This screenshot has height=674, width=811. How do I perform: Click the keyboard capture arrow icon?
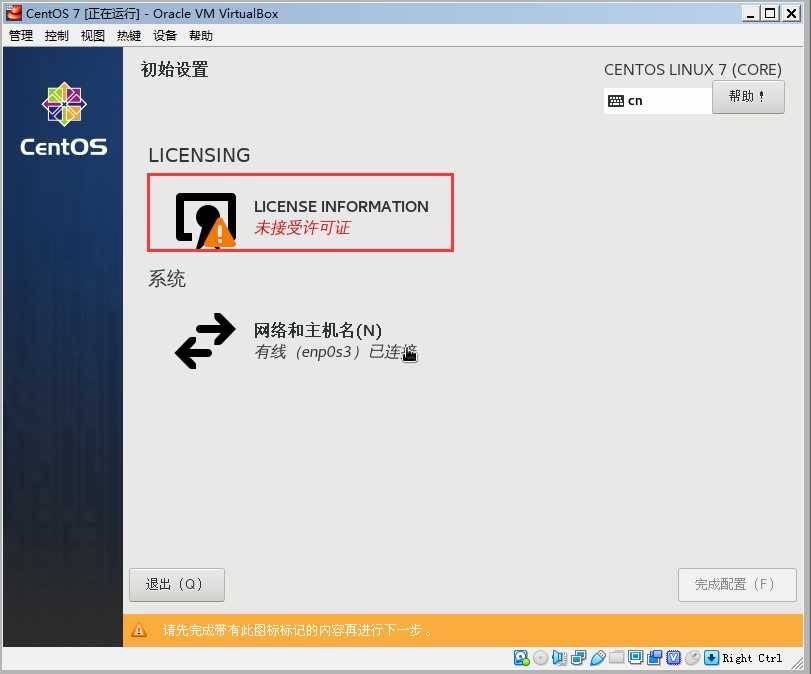(712, 658)
